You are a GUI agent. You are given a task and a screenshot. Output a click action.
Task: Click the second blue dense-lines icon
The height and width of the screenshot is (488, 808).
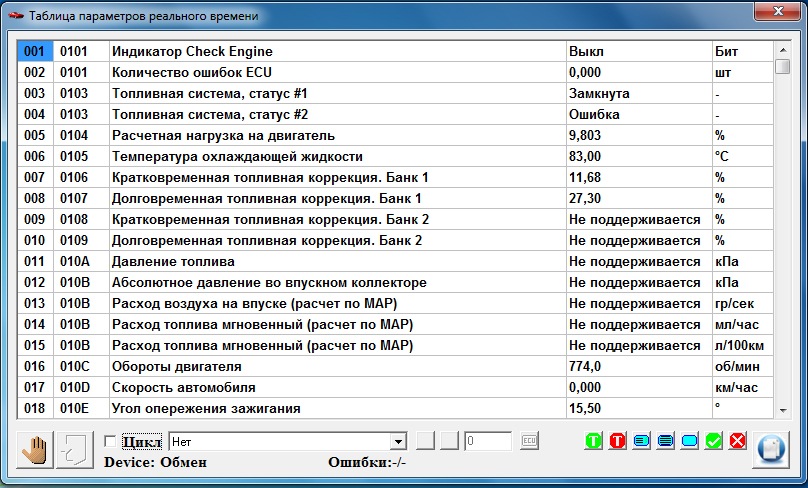[x=666, y=441]
